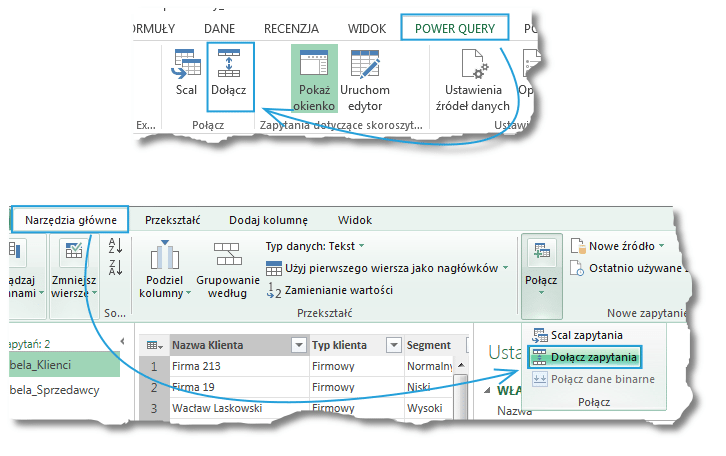Open the Nazwa Klienta column filter dropdown

(297, 345)
